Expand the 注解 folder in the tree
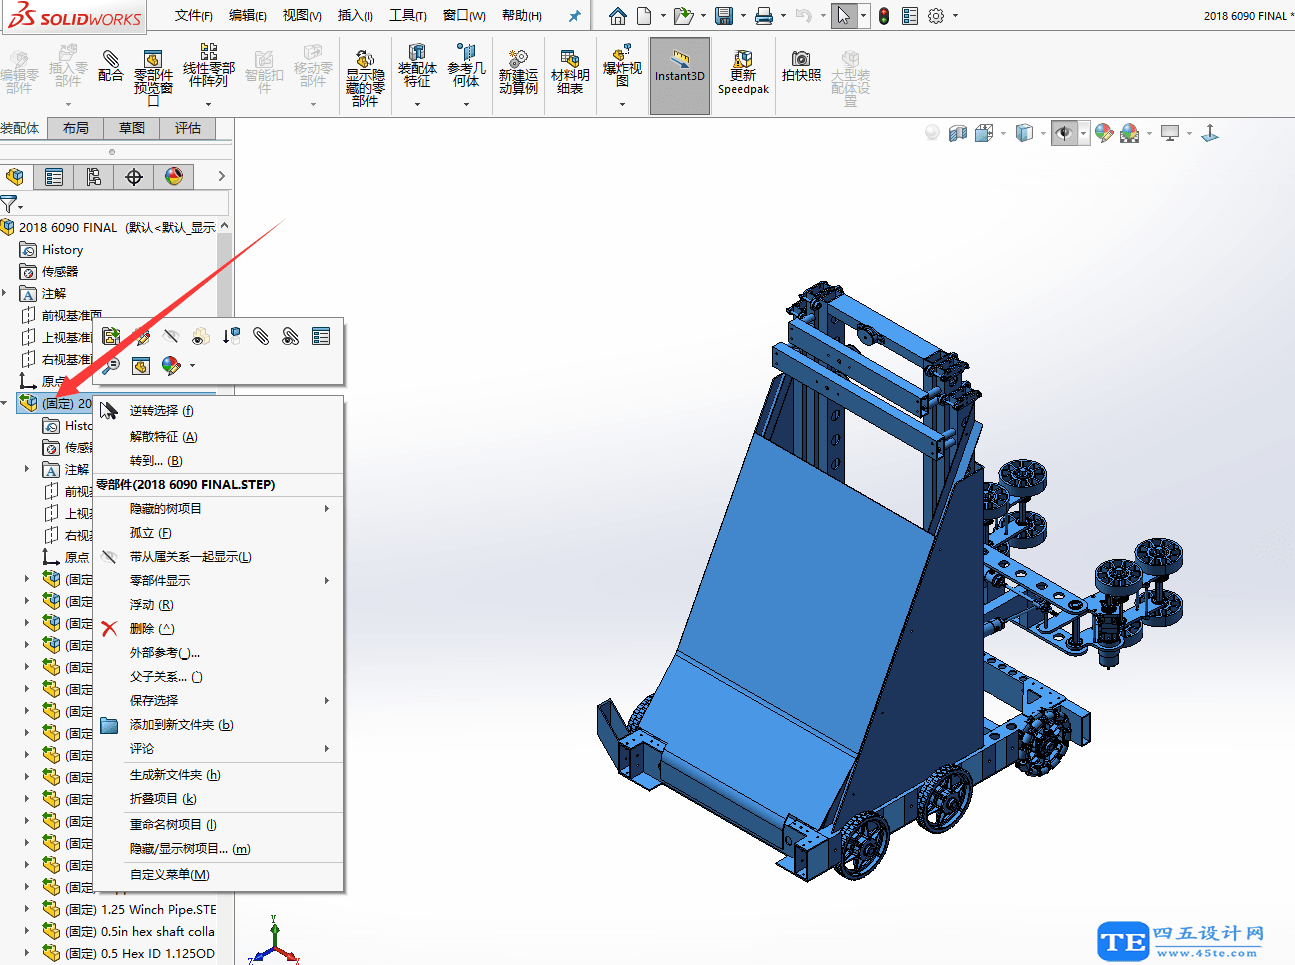The height and width of the screenshot is (965, 1295). pos(5,293)
